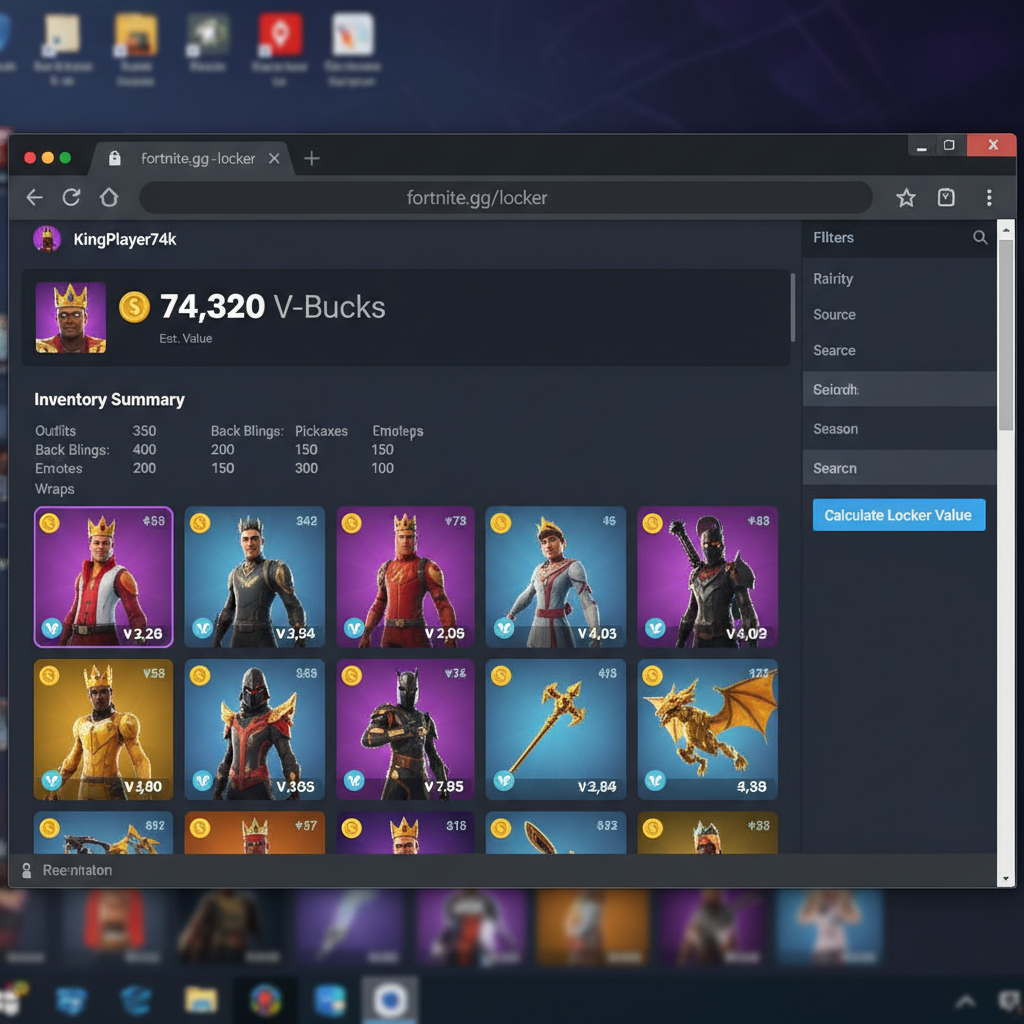Click the Wraps row label
The width and height of the screenshot is (1024, 1024).
55,488
